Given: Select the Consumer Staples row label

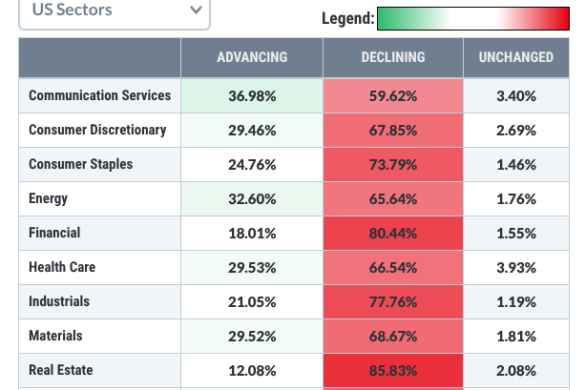Looking at the screenshot, I should (81, 164).
